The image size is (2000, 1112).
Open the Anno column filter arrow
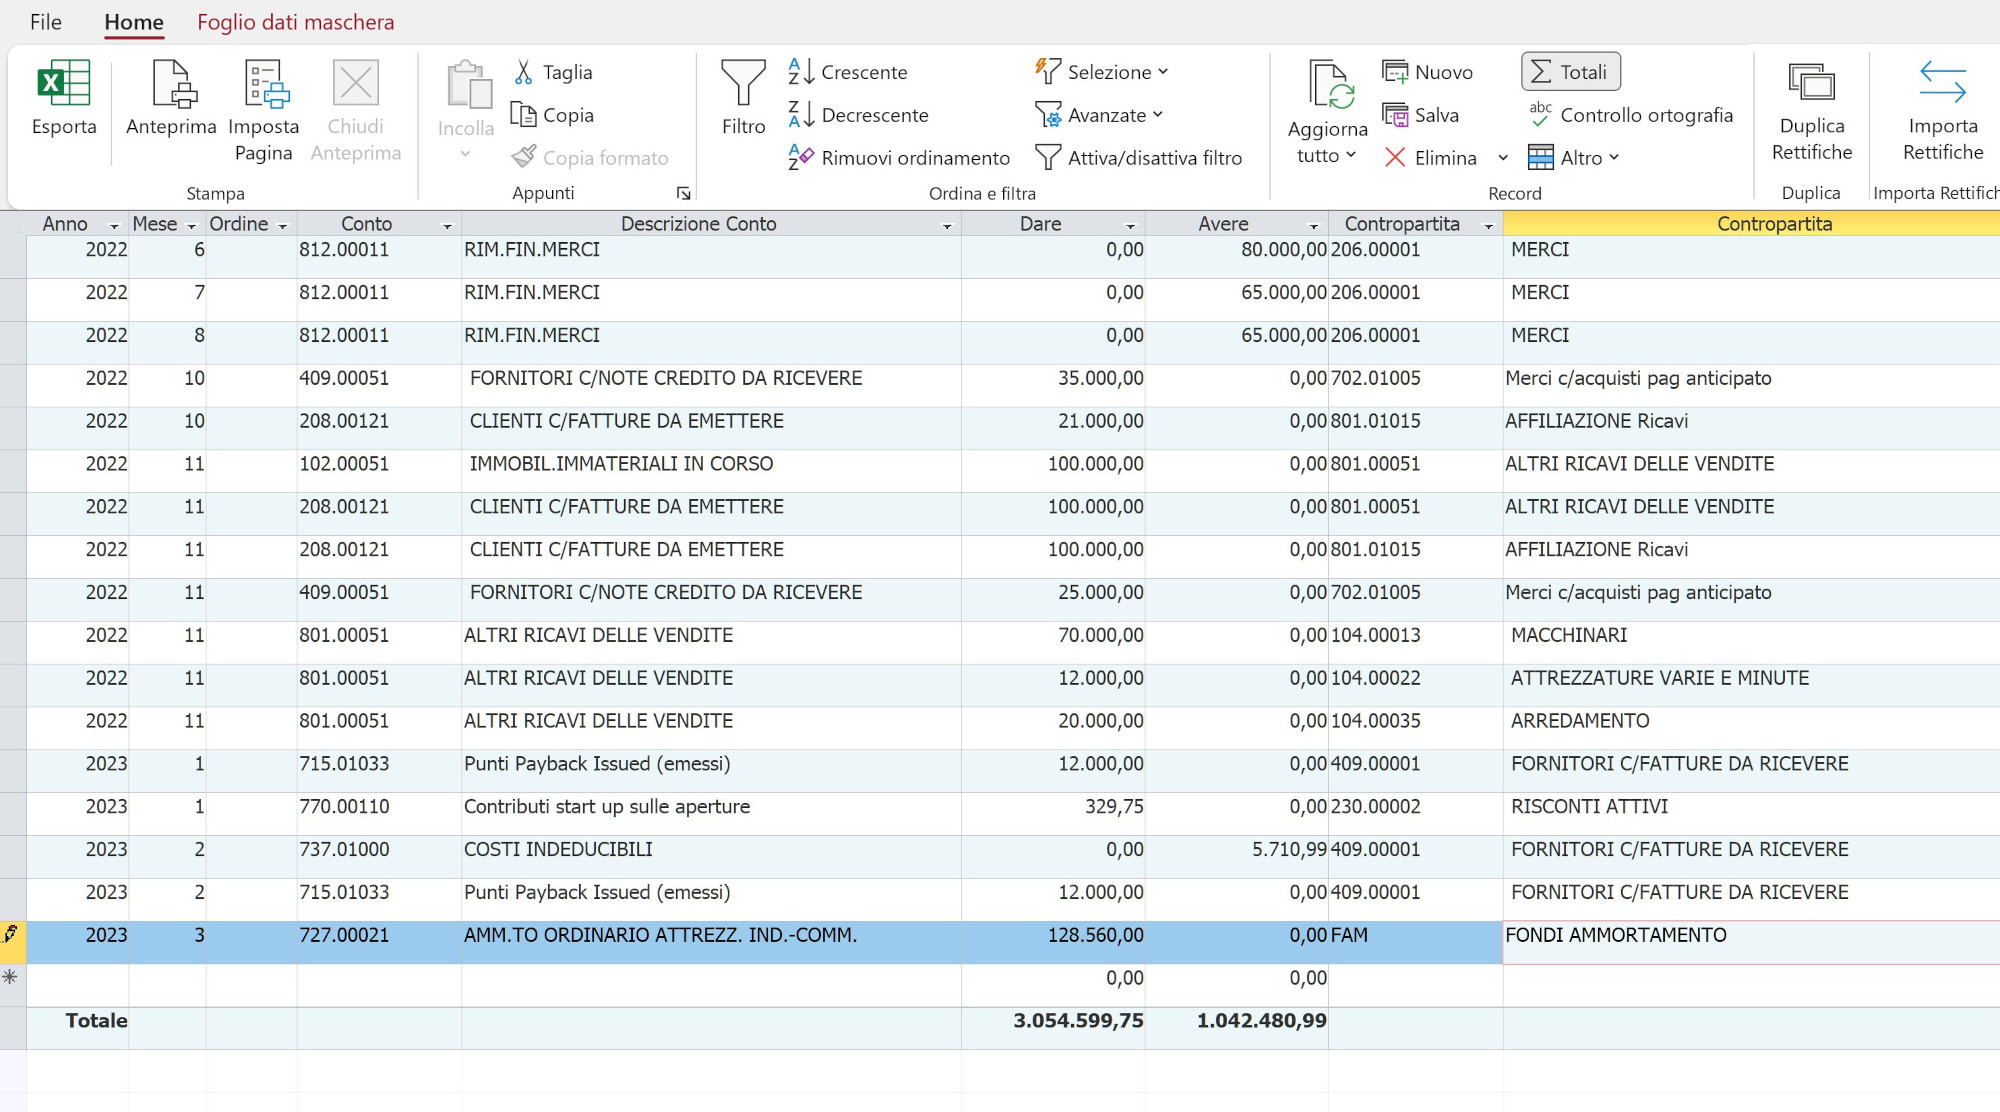point(114,226)
